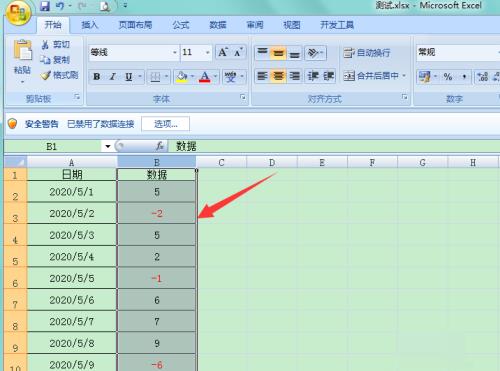Image resolution: width=500 pixels, height=371 pixels.
Task: Open the font size 11 dropdown
Action: pyautogui.click(x=207, y=53)
